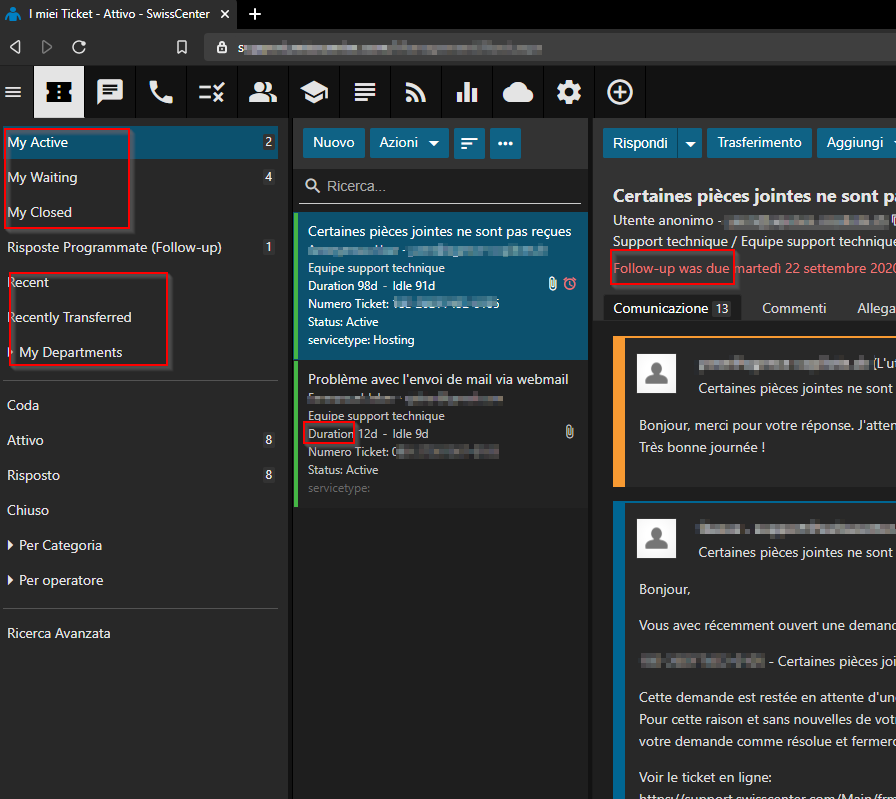Toggle the hamburger menu sidebar
The image size is (896, 799).
click(x=14, y=92)
